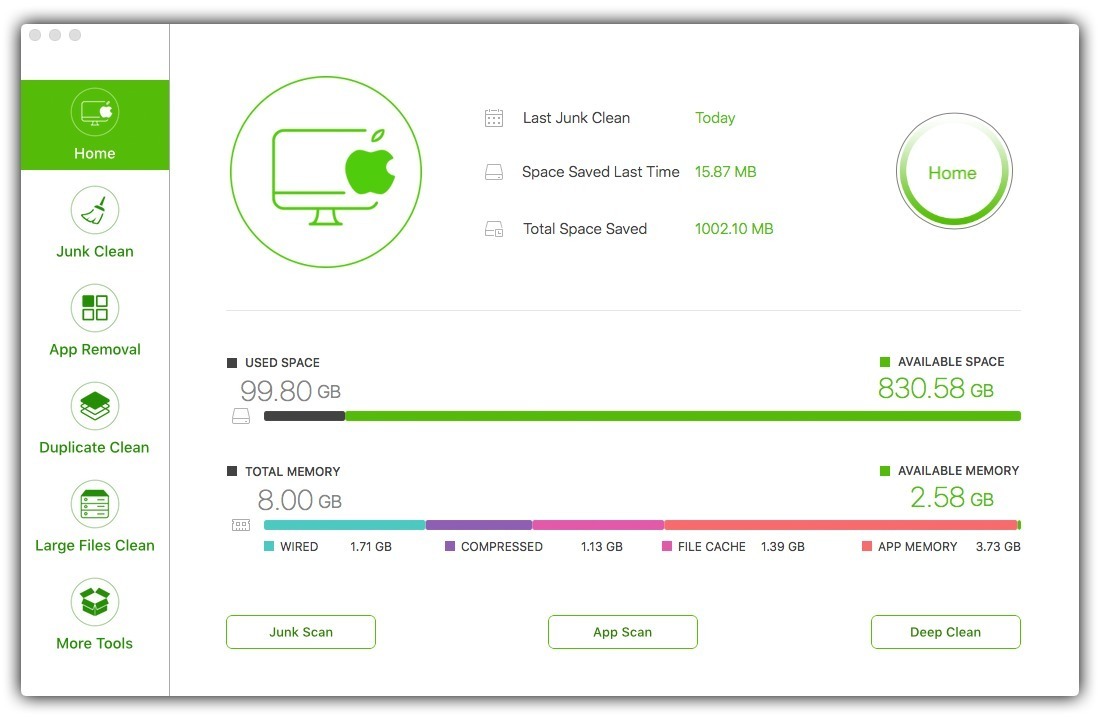Click the 15.87 MB value

click(725, 172)
